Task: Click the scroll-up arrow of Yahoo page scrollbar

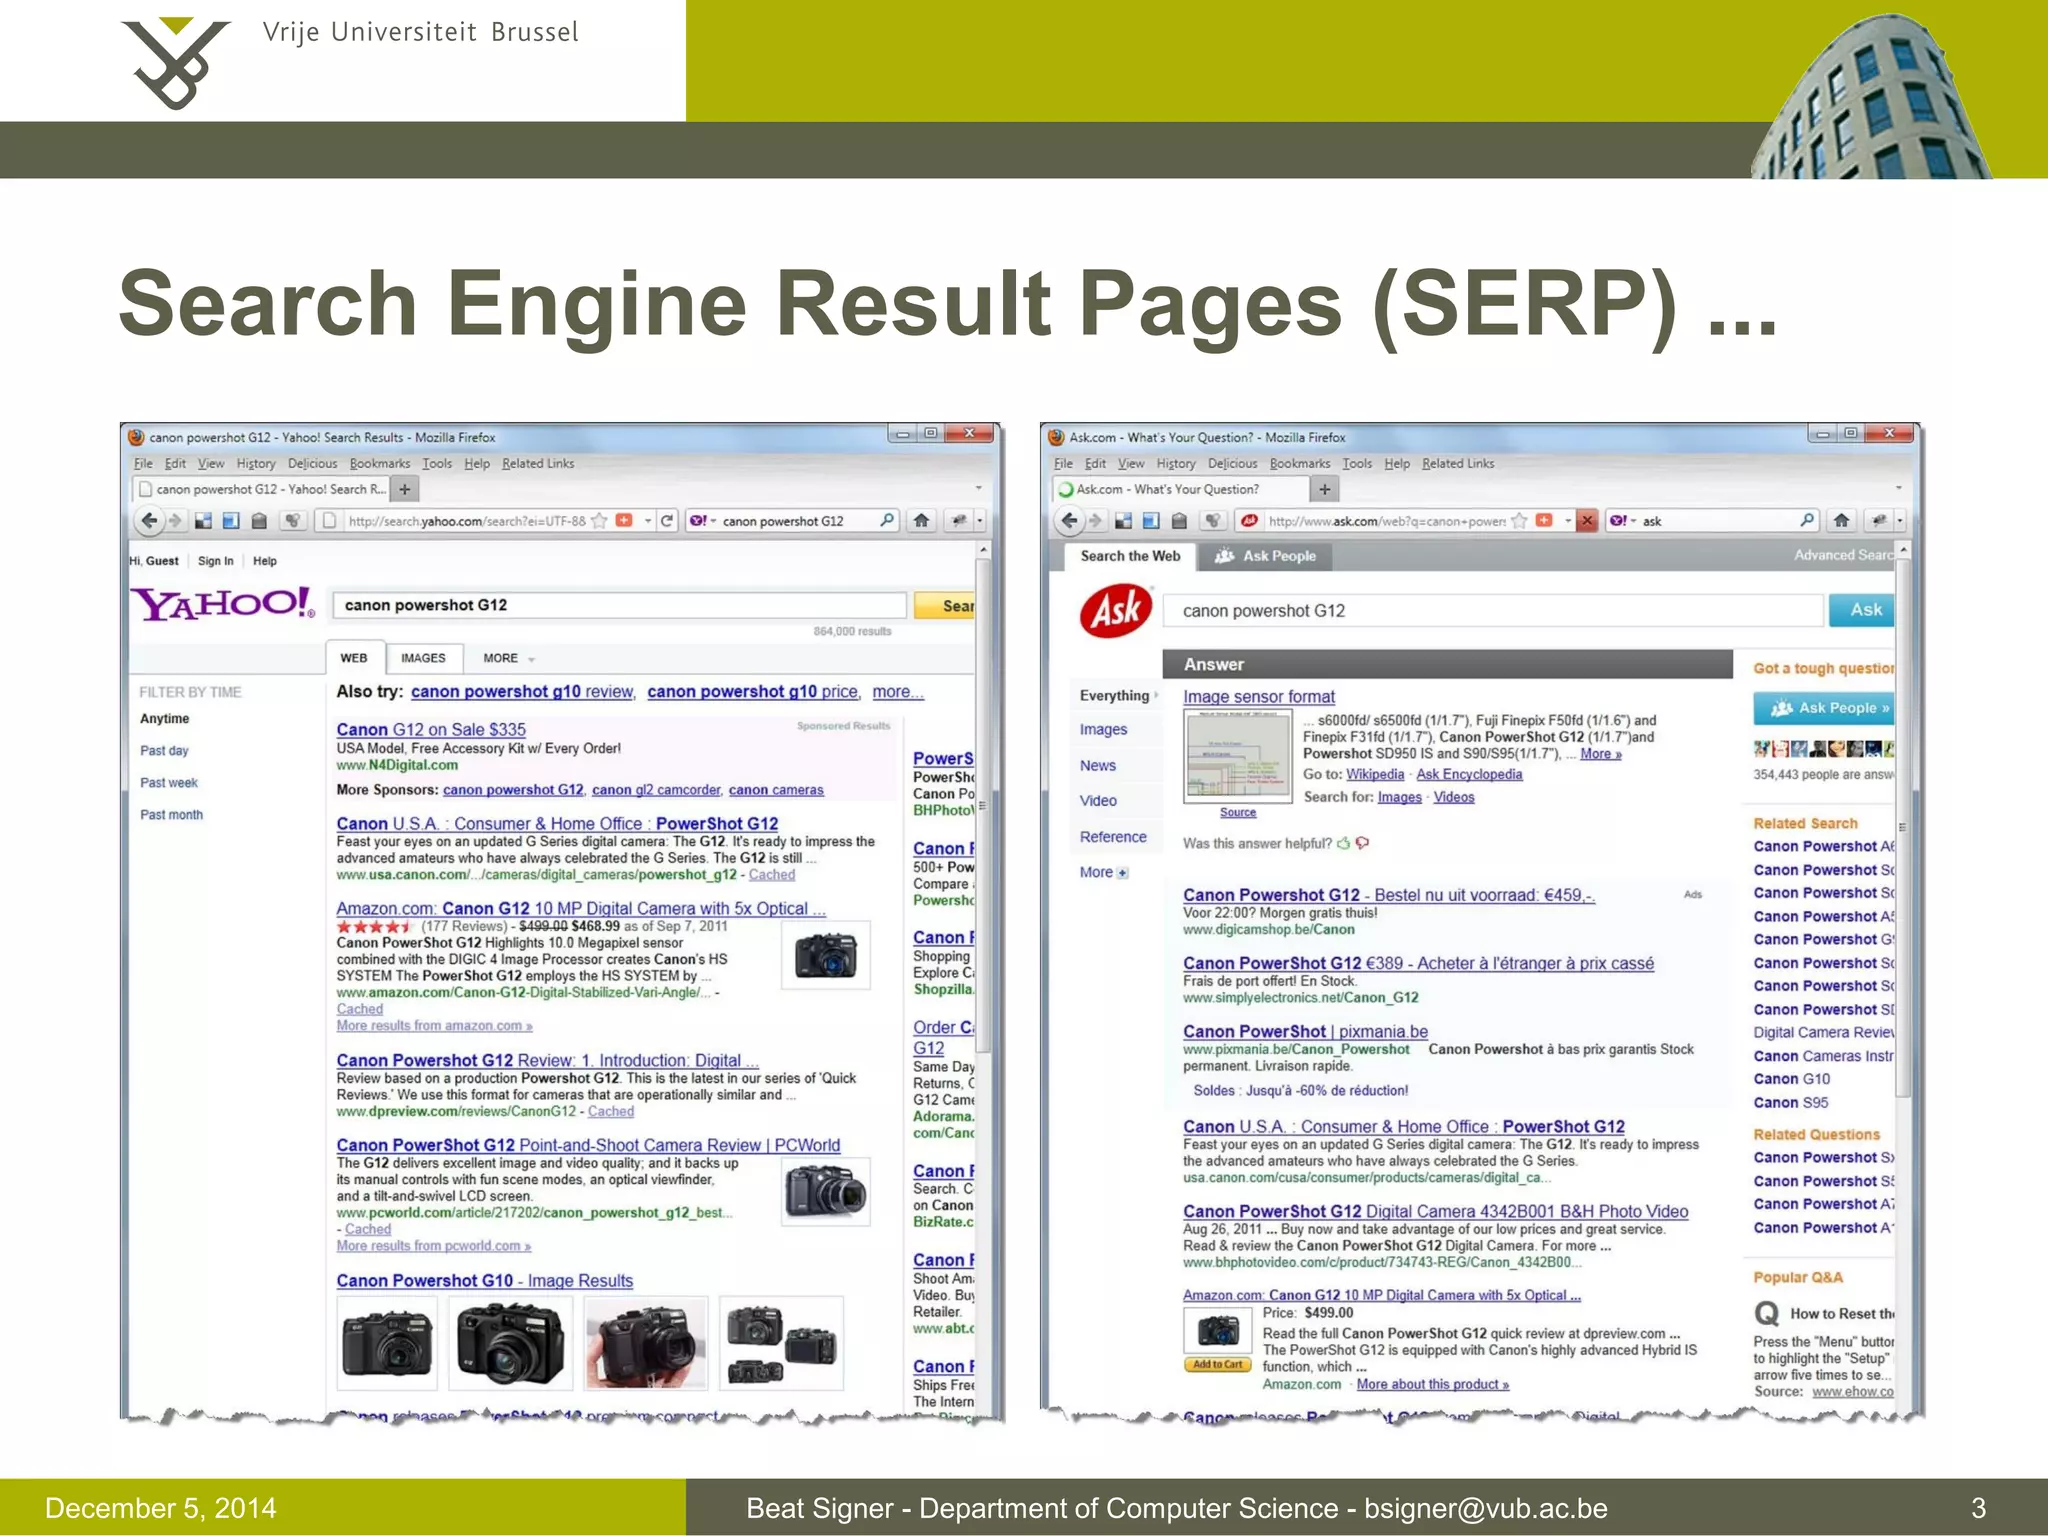Action: coord(984,550)
